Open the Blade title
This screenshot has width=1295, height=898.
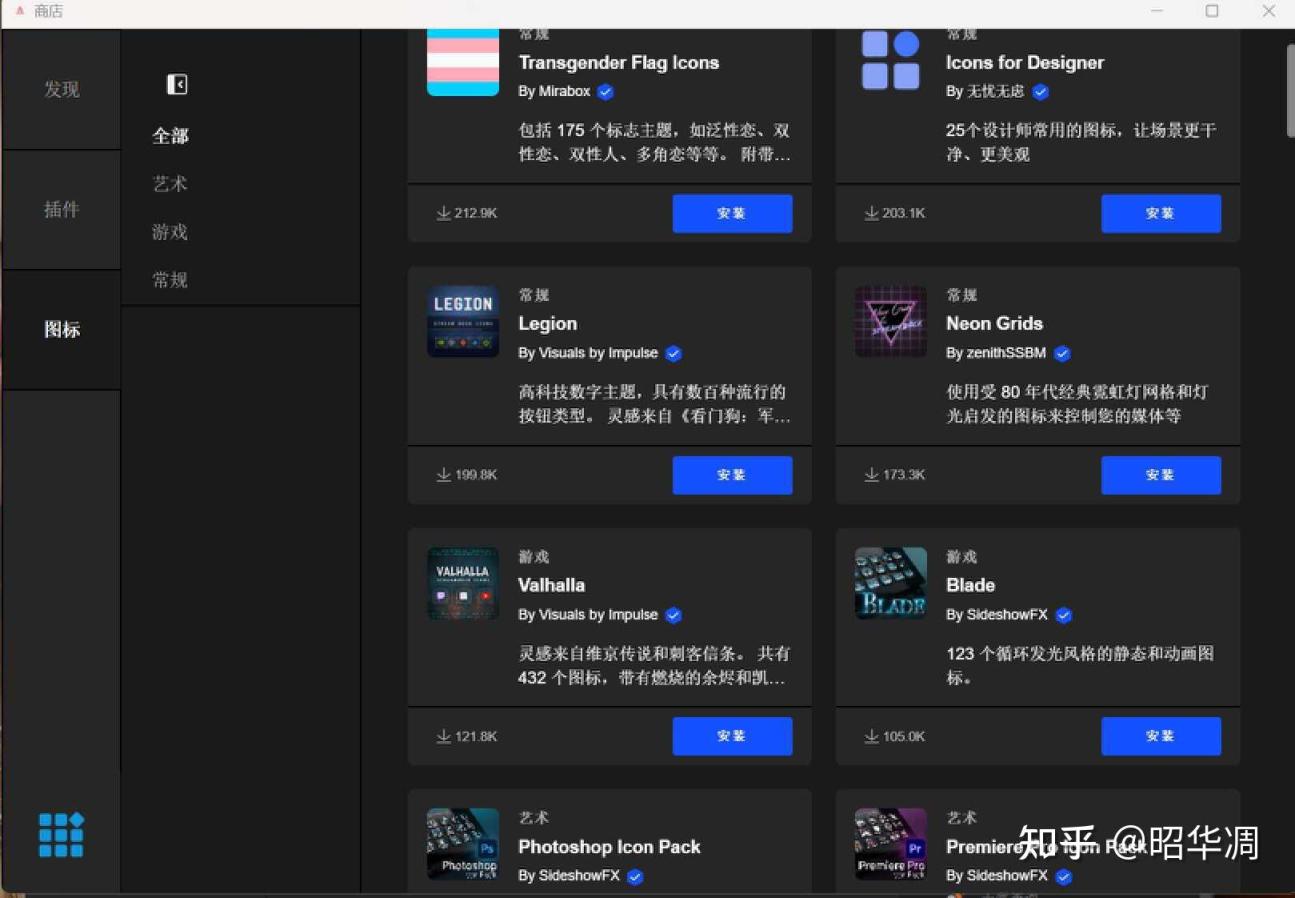[x=971, y=585]
